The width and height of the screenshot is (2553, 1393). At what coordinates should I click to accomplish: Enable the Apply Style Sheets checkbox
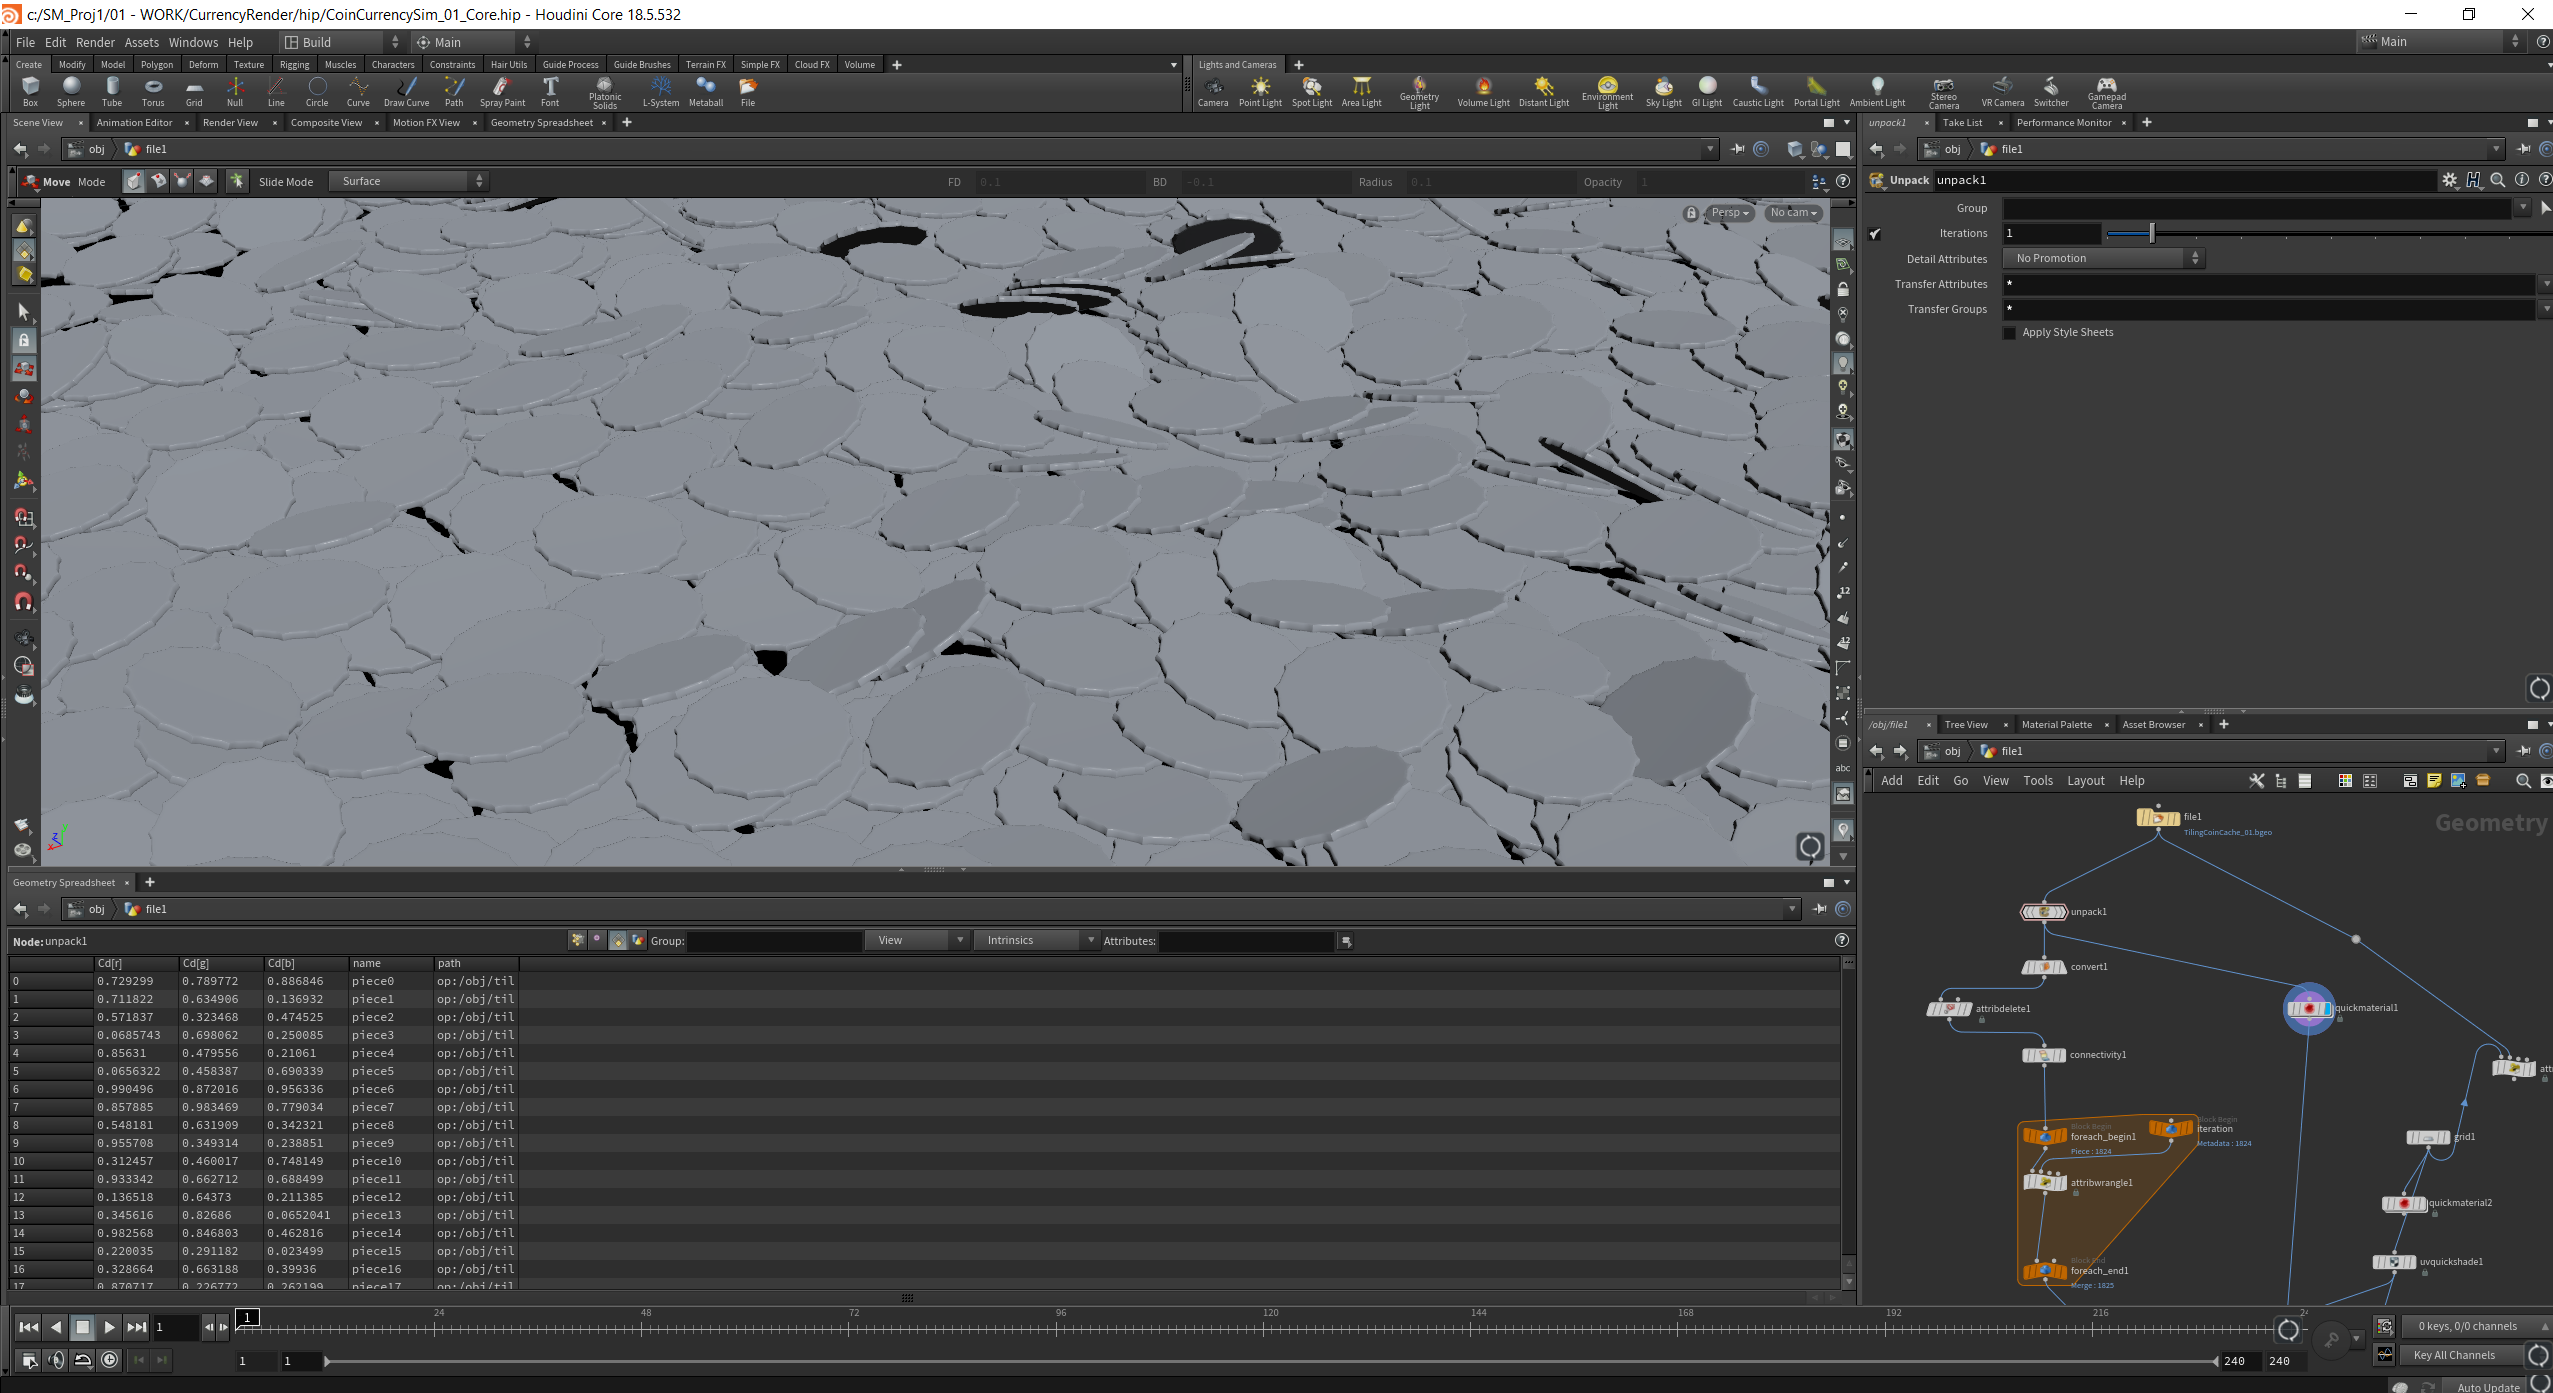[x=2010, y=333]
